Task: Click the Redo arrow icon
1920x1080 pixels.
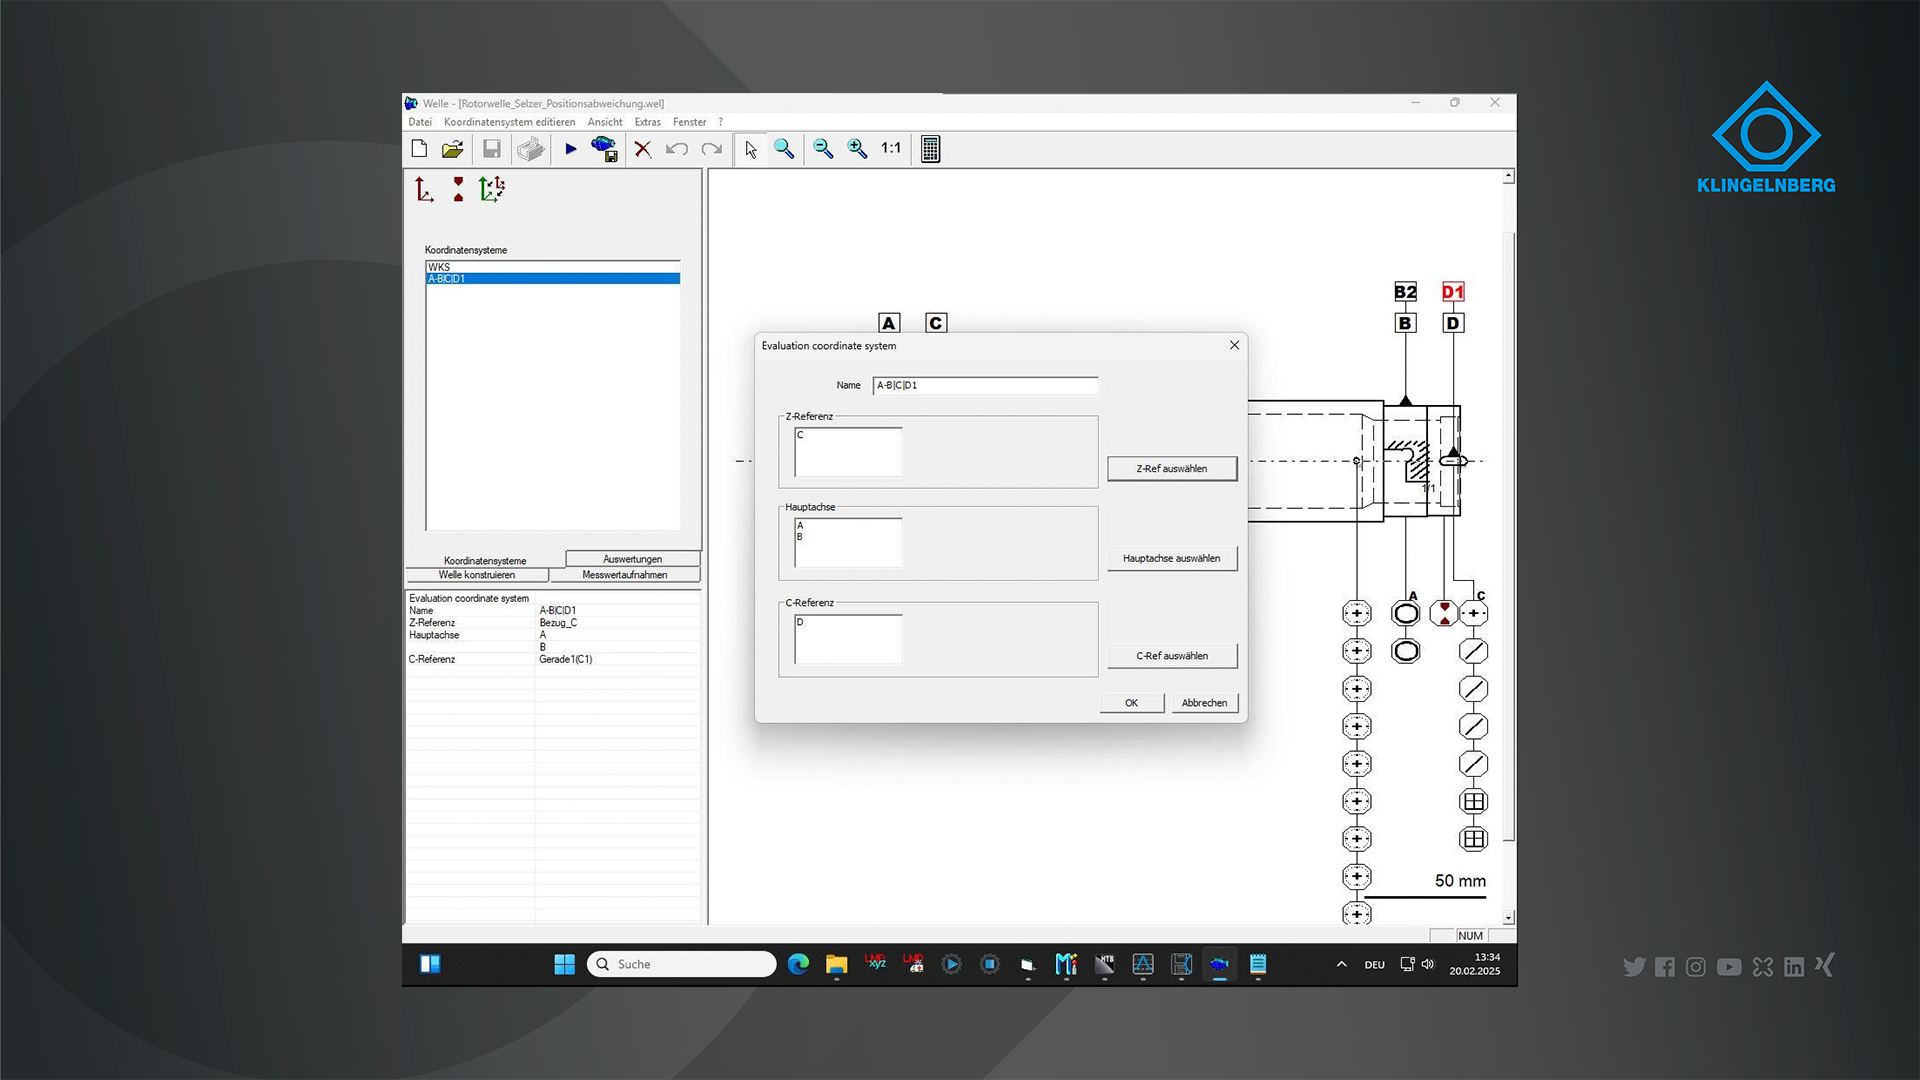Action: (x=712, y=149)
